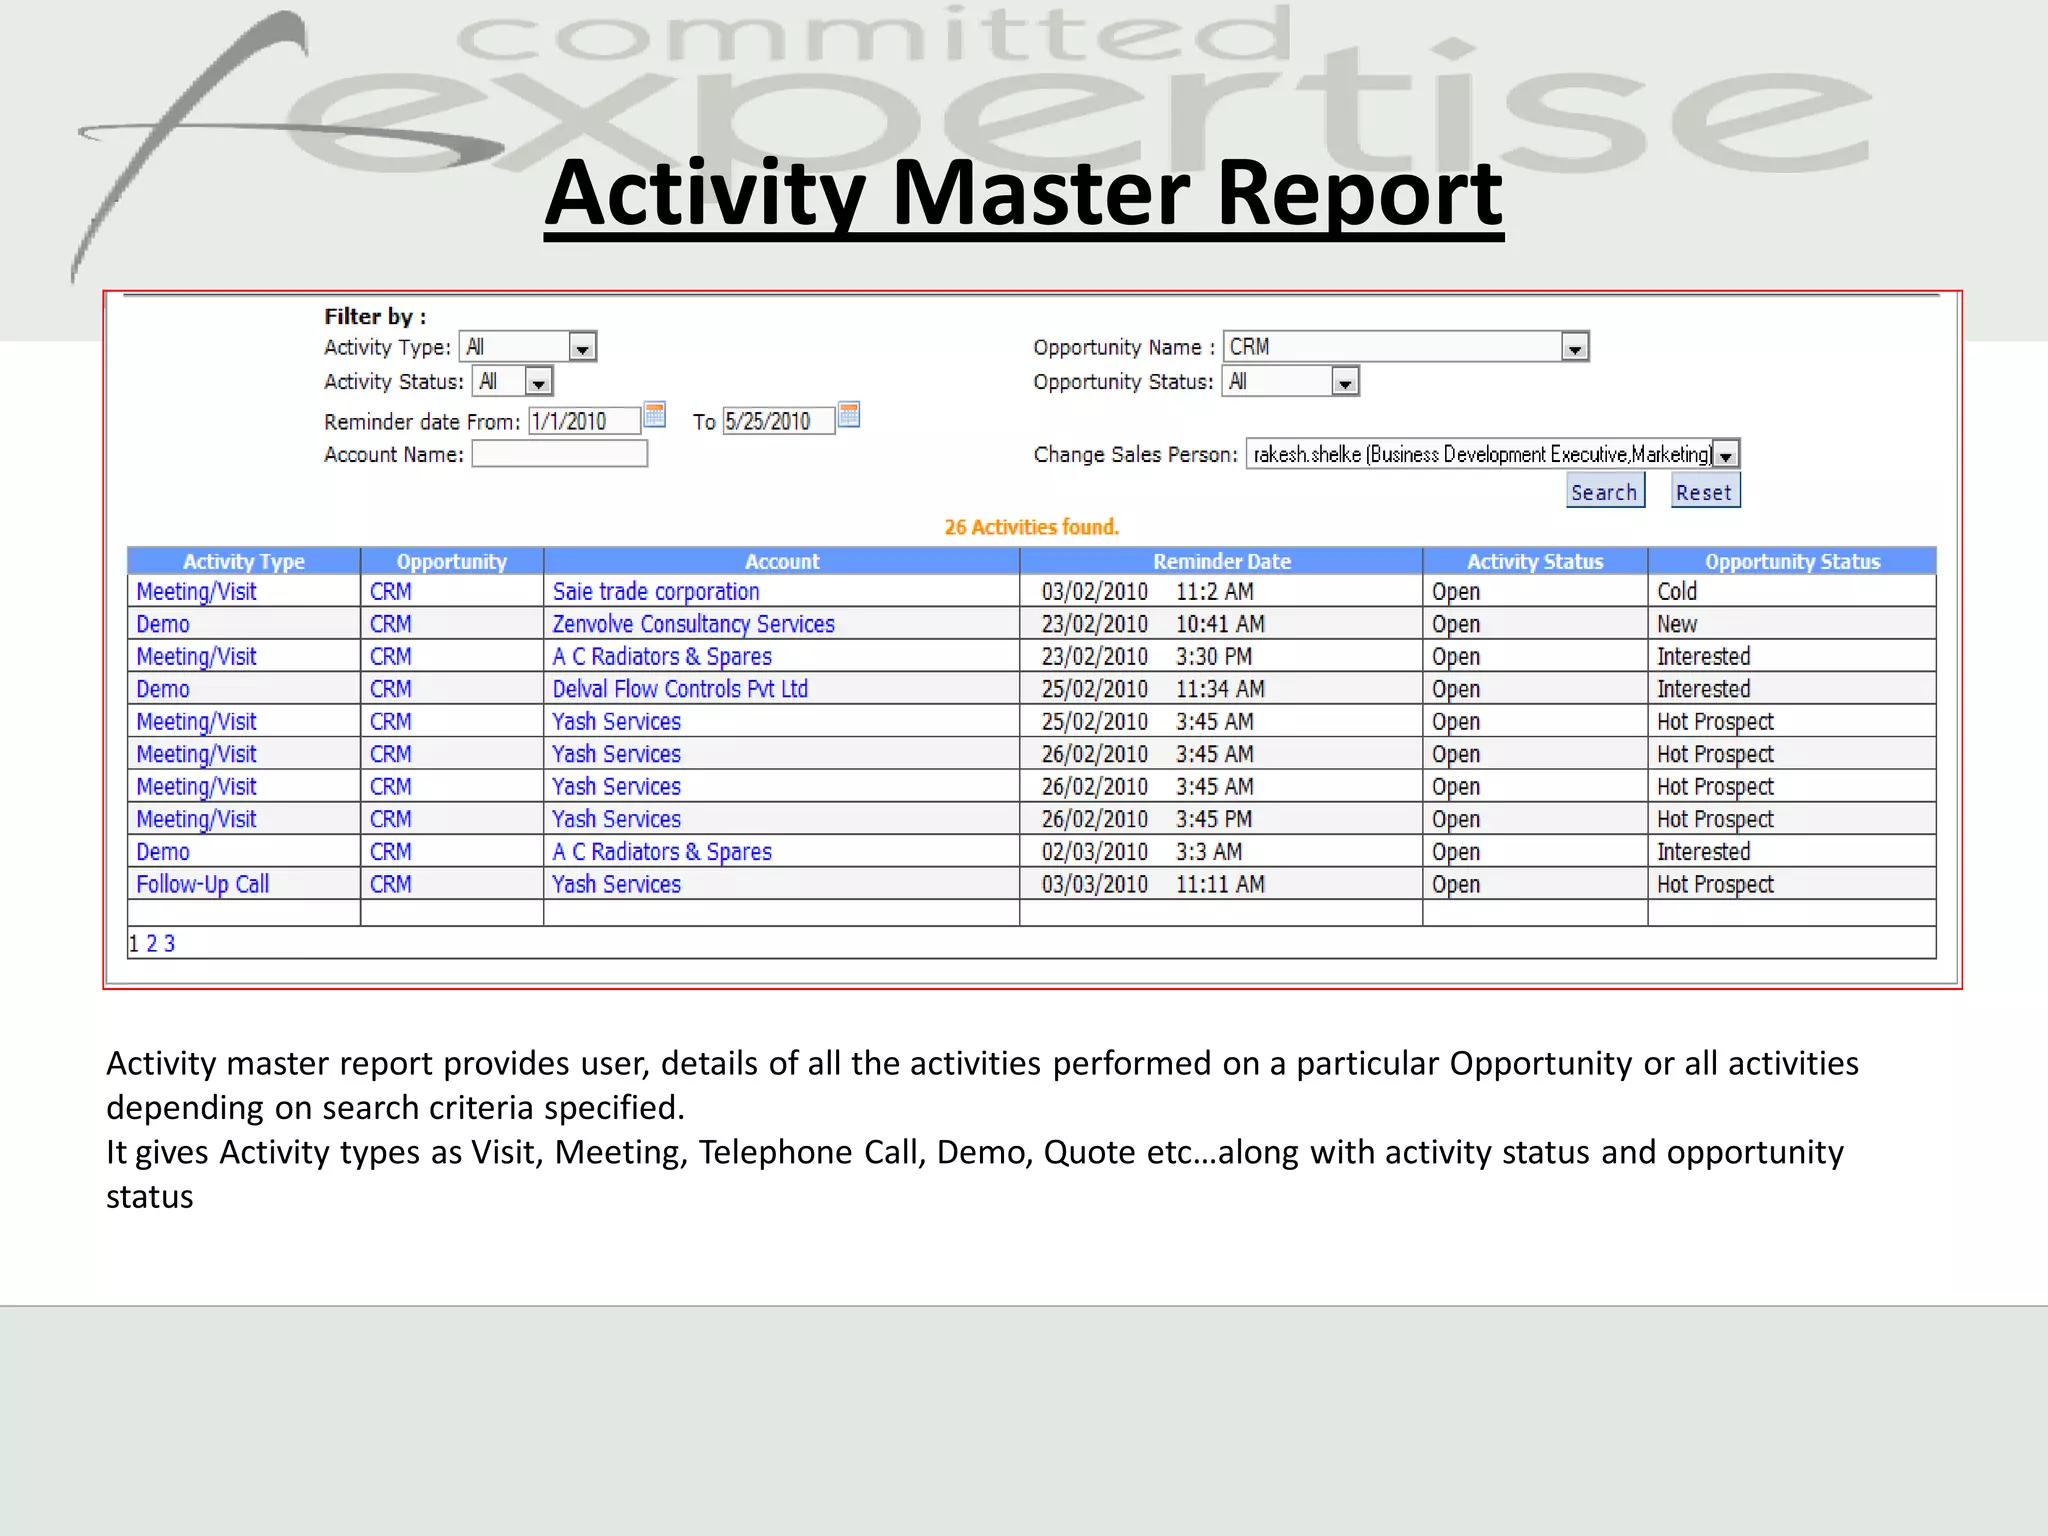2048x1536 pixels.
Task: Go to page 2 of results
Action: [x=152, y=943]
